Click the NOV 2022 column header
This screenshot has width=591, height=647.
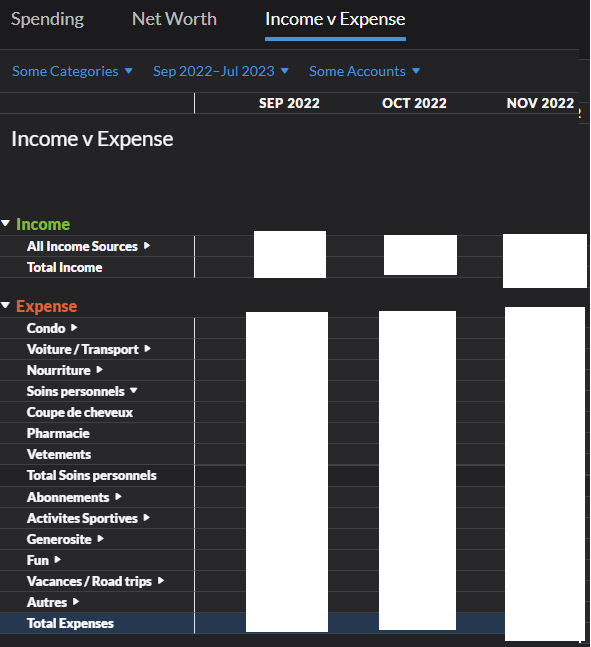pyautogui.click(x=540, y=103)
